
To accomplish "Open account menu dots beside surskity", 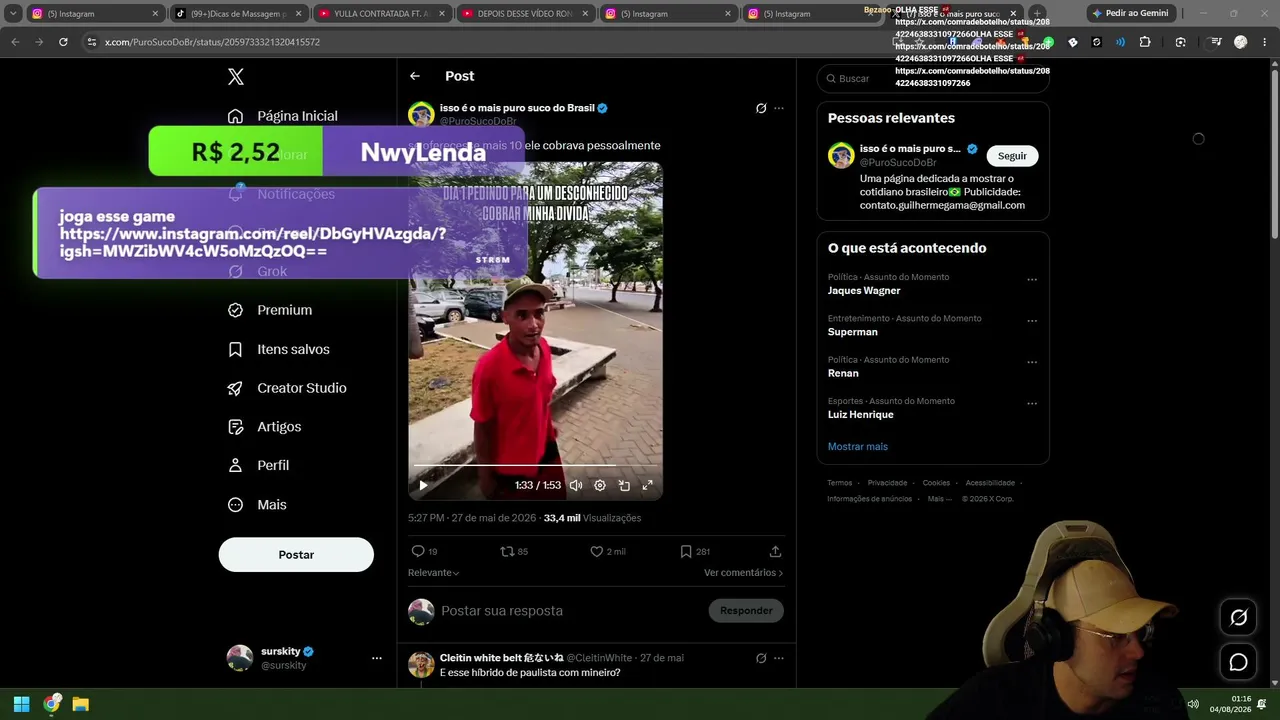I will [377, 658].
